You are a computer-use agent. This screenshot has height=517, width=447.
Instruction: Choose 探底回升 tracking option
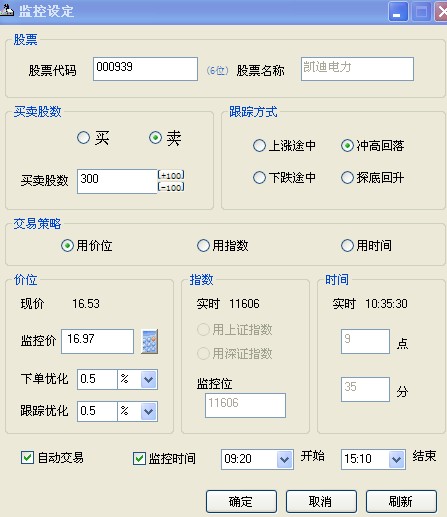pos(347,178)
